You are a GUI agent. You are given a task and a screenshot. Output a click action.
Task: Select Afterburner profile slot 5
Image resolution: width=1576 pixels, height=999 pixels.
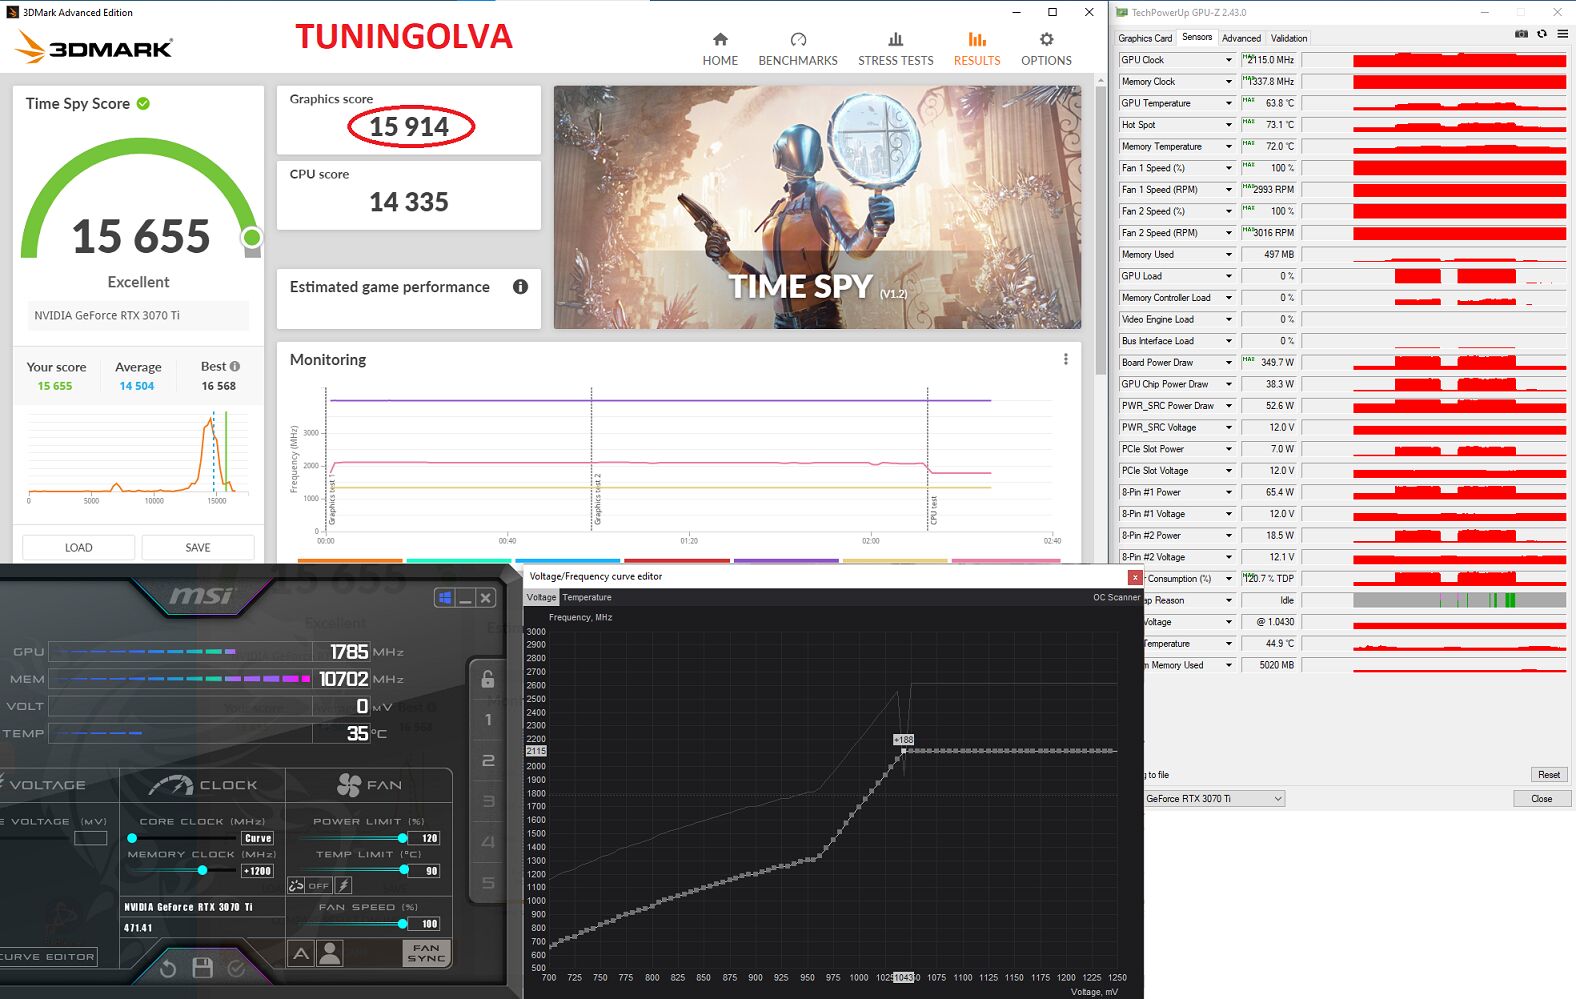point(488,883)
